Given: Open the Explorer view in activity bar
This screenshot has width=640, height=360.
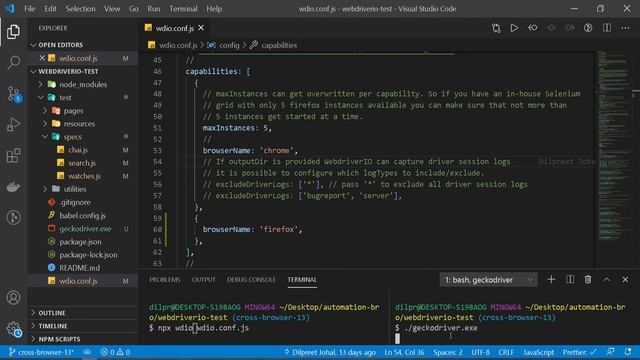Looking at the screenshot, I should coord(13,31).
